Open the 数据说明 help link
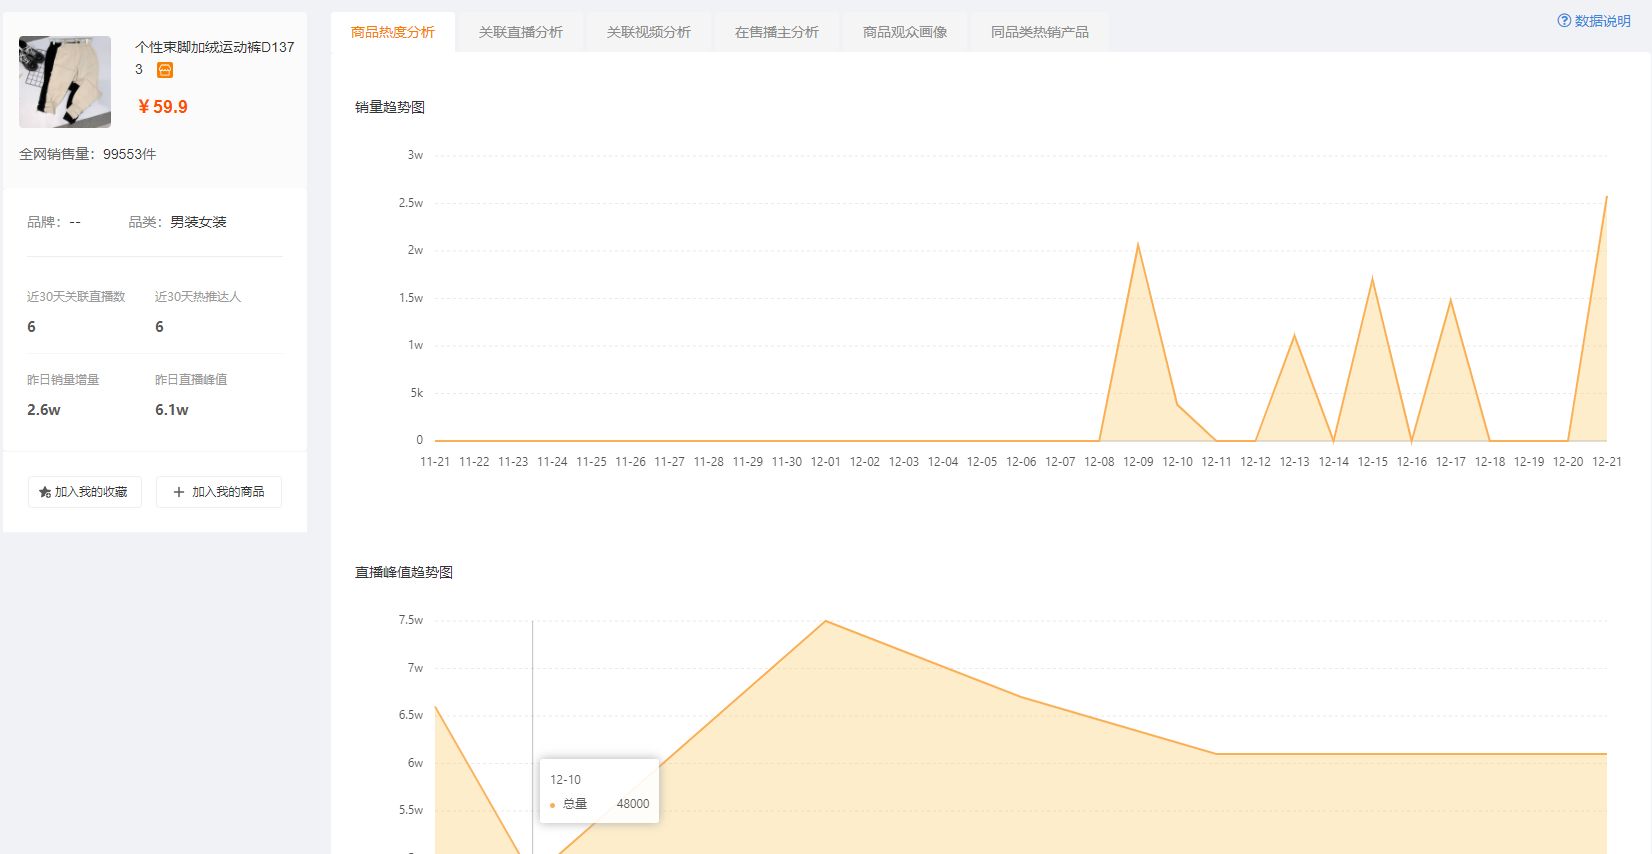The image size is (1652, 854). (1594, 21)
